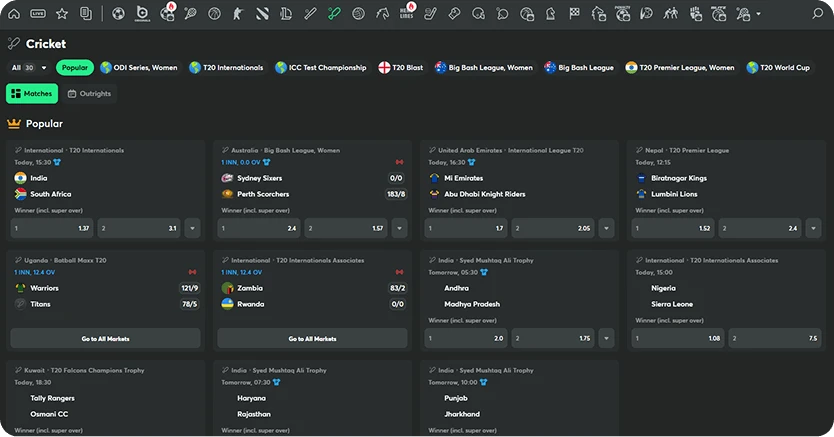This screenshot has height=437, width=834.
Task: Open the Home icon in top bar
Action: point(14,14)
